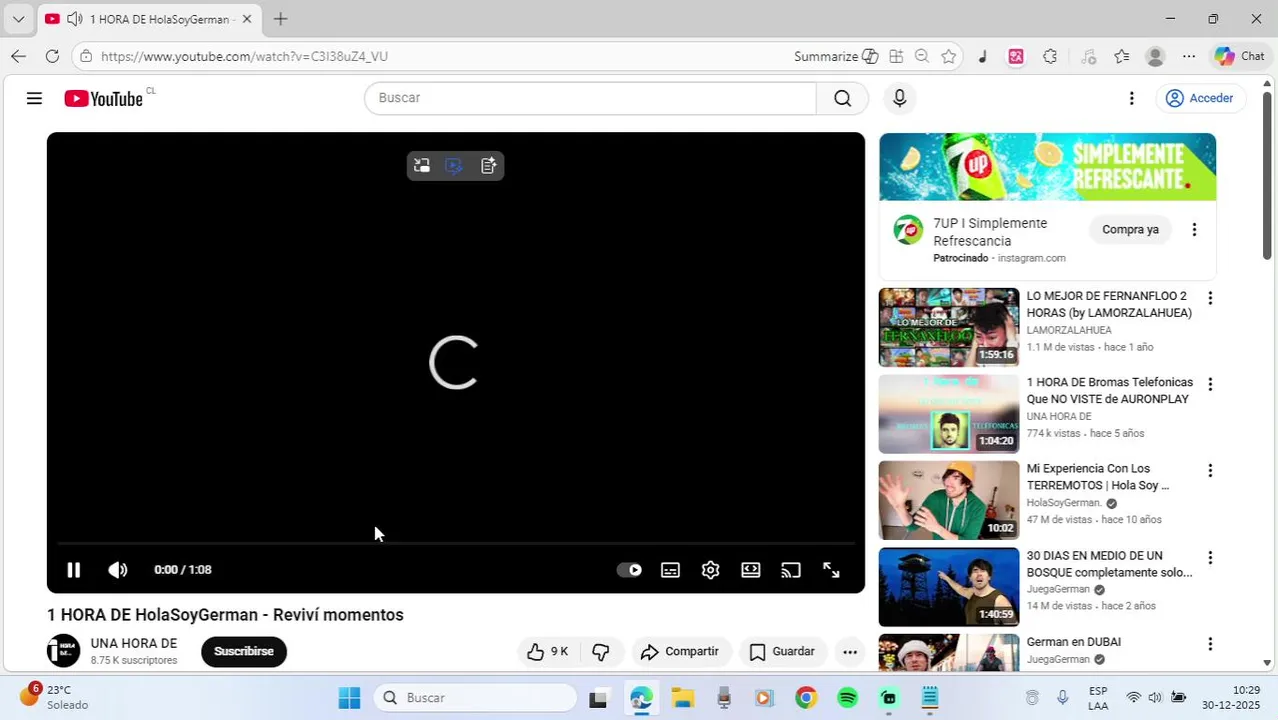This screenshot has width=1278, height=720.
Task: Open options for 30 DIAS BOSQUE video
Action: 1210,557
